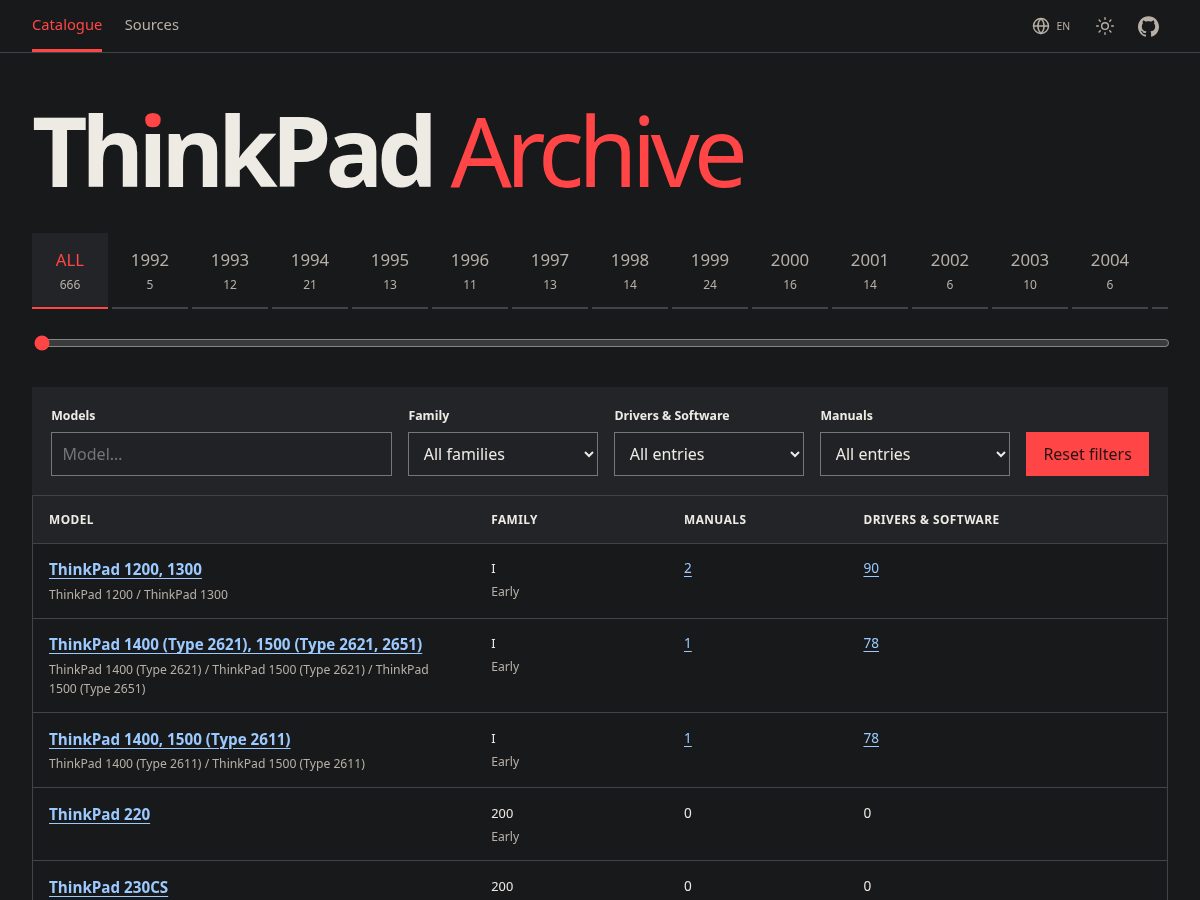The image size is (1200, 900).
Task: Open manuals count 1 for Type 2621 row
Action: 688,643
